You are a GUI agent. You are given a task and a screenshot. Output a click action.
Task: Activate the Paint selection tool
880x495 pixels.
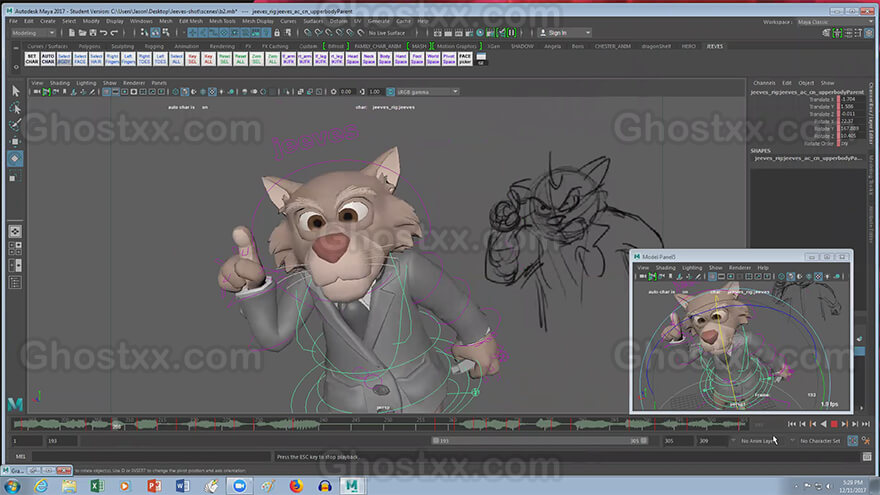click(15, 125)
